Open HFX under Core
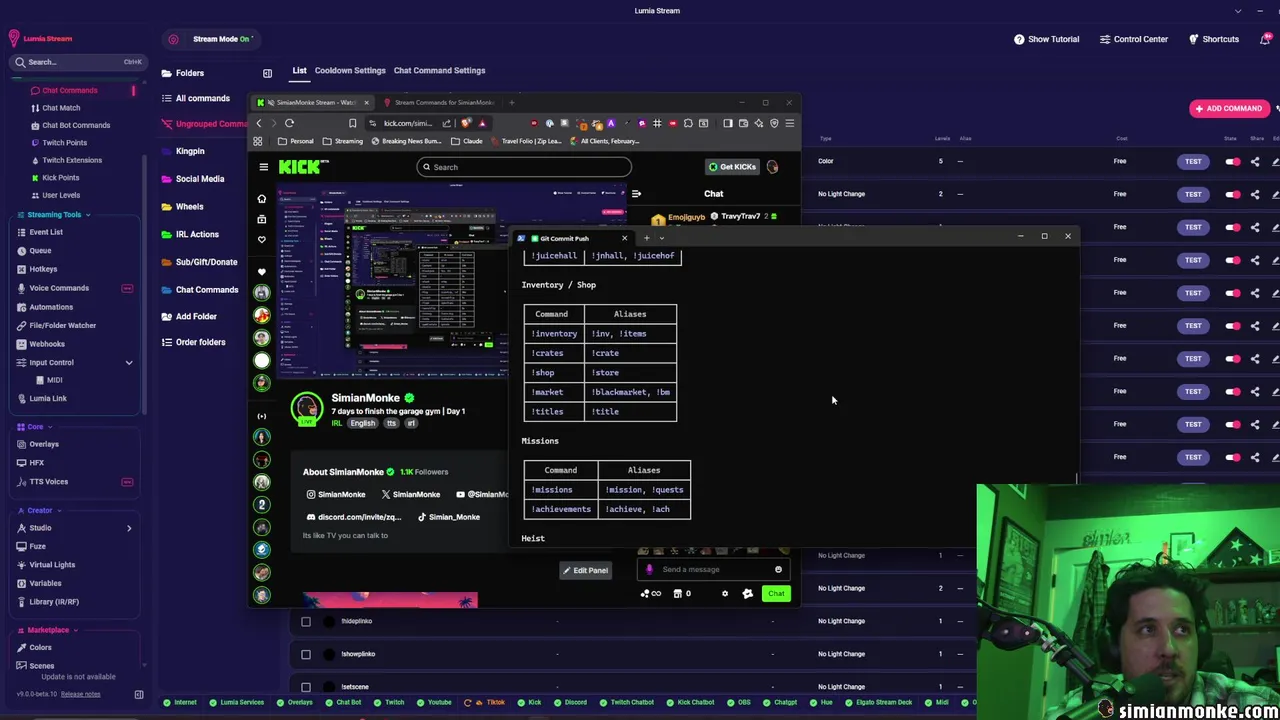Image resolution: width=1280 pixels, height=720 pixels. click(x=36, y=463)
